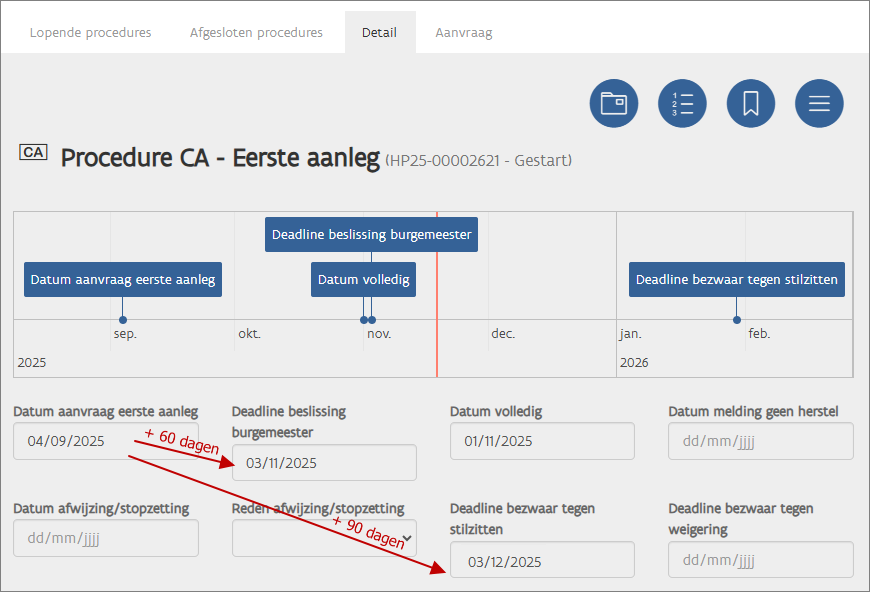Select Deadline beslissing burgemeester timeline label
Screen dimensions: 870x592
pyautogui.click(x=371, y=234)
